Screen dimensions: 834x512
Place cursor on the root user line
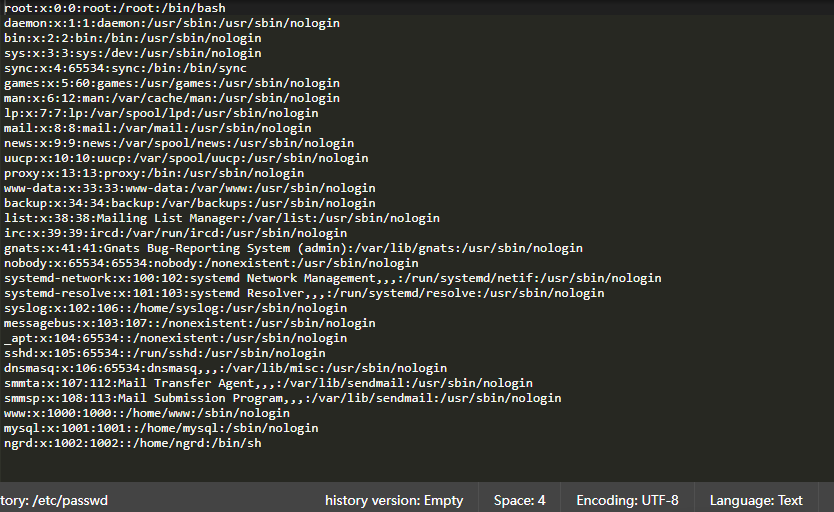(x=114, y=8)
